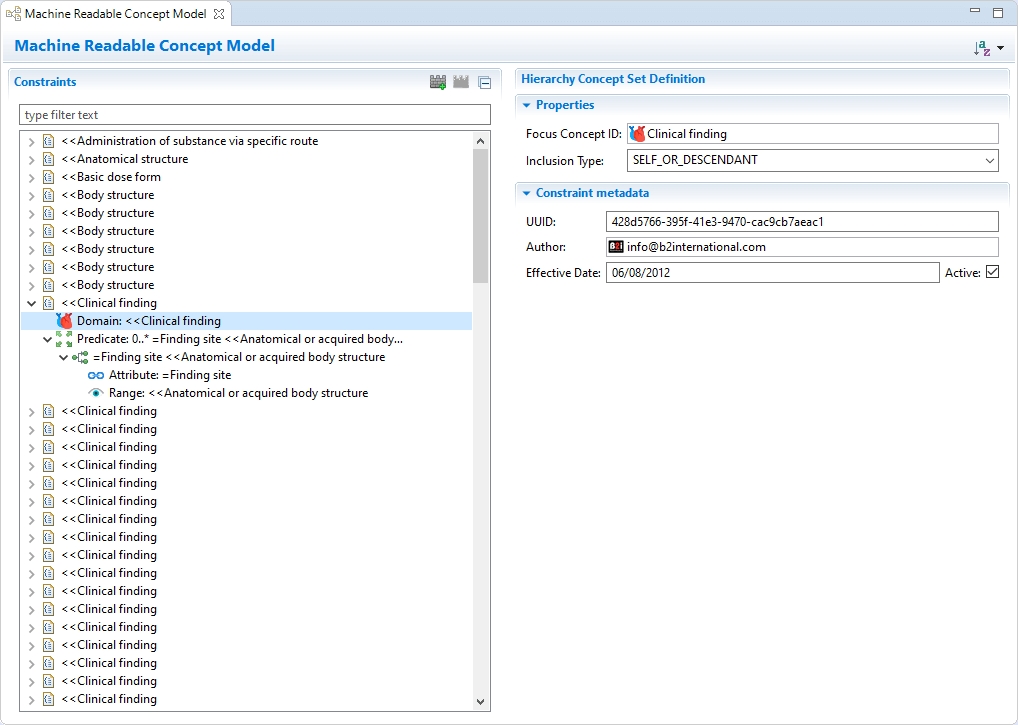
Task: Select the Machine Readable Concept Model tab
Action: 115,14
